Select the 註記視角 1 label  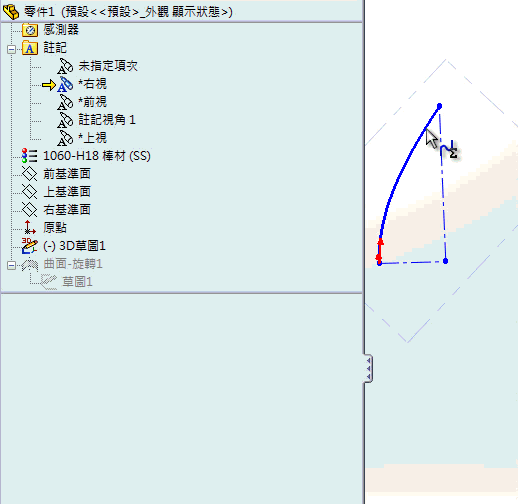pos(107,120)
